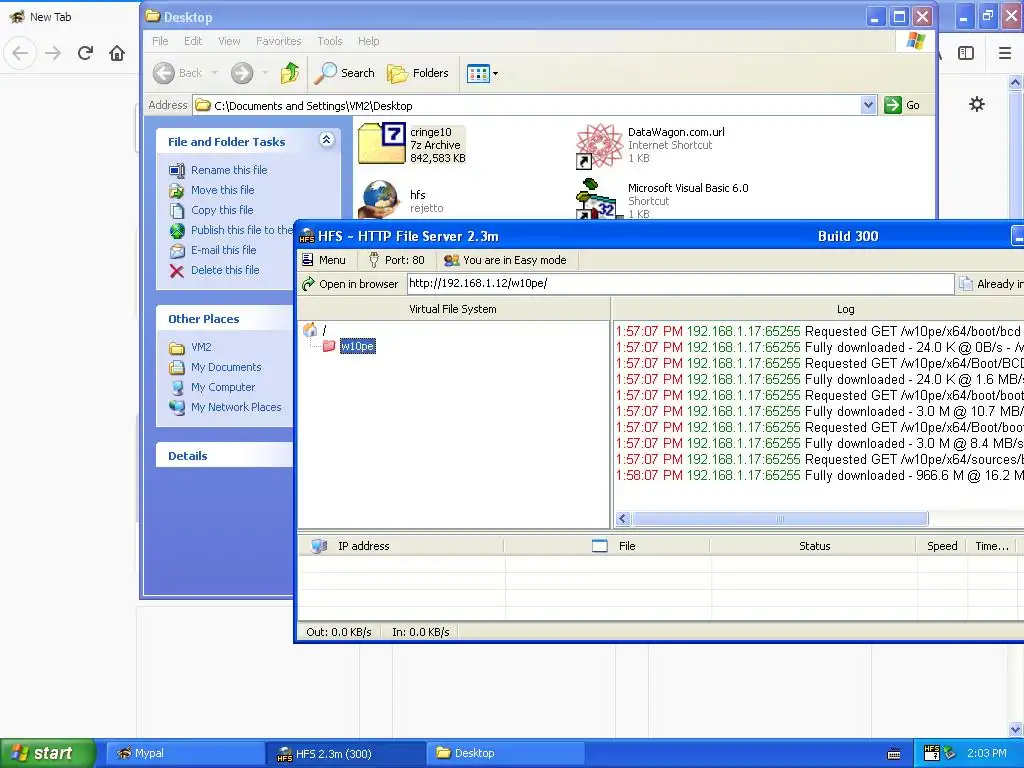Toggle the Folders pane button
This screenshot has width=1024, height=768.
click(x=418, y=73)
